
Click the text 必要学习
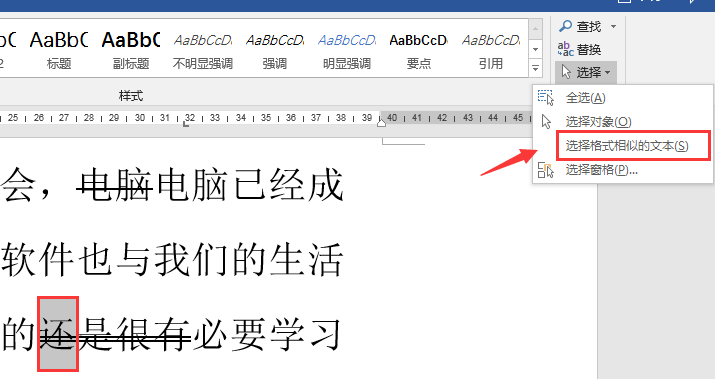(267, 335)
